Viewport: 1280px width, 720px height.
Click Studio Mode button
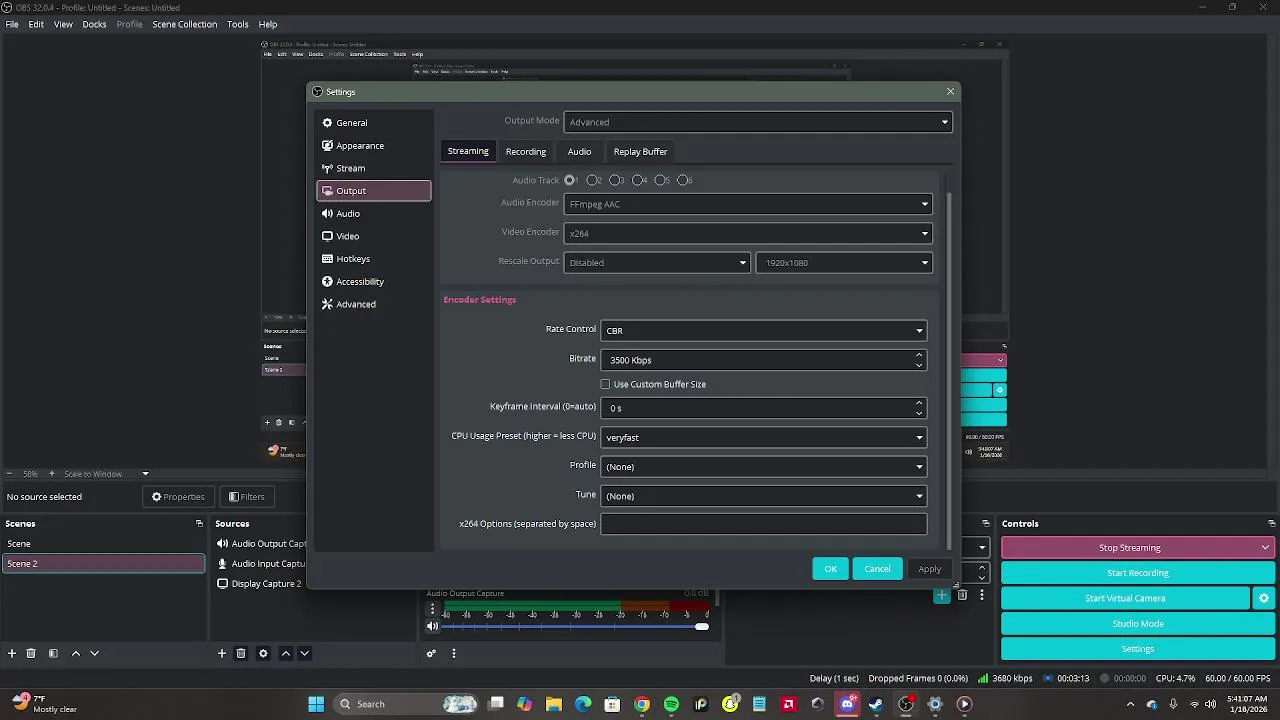(1138, 624)
